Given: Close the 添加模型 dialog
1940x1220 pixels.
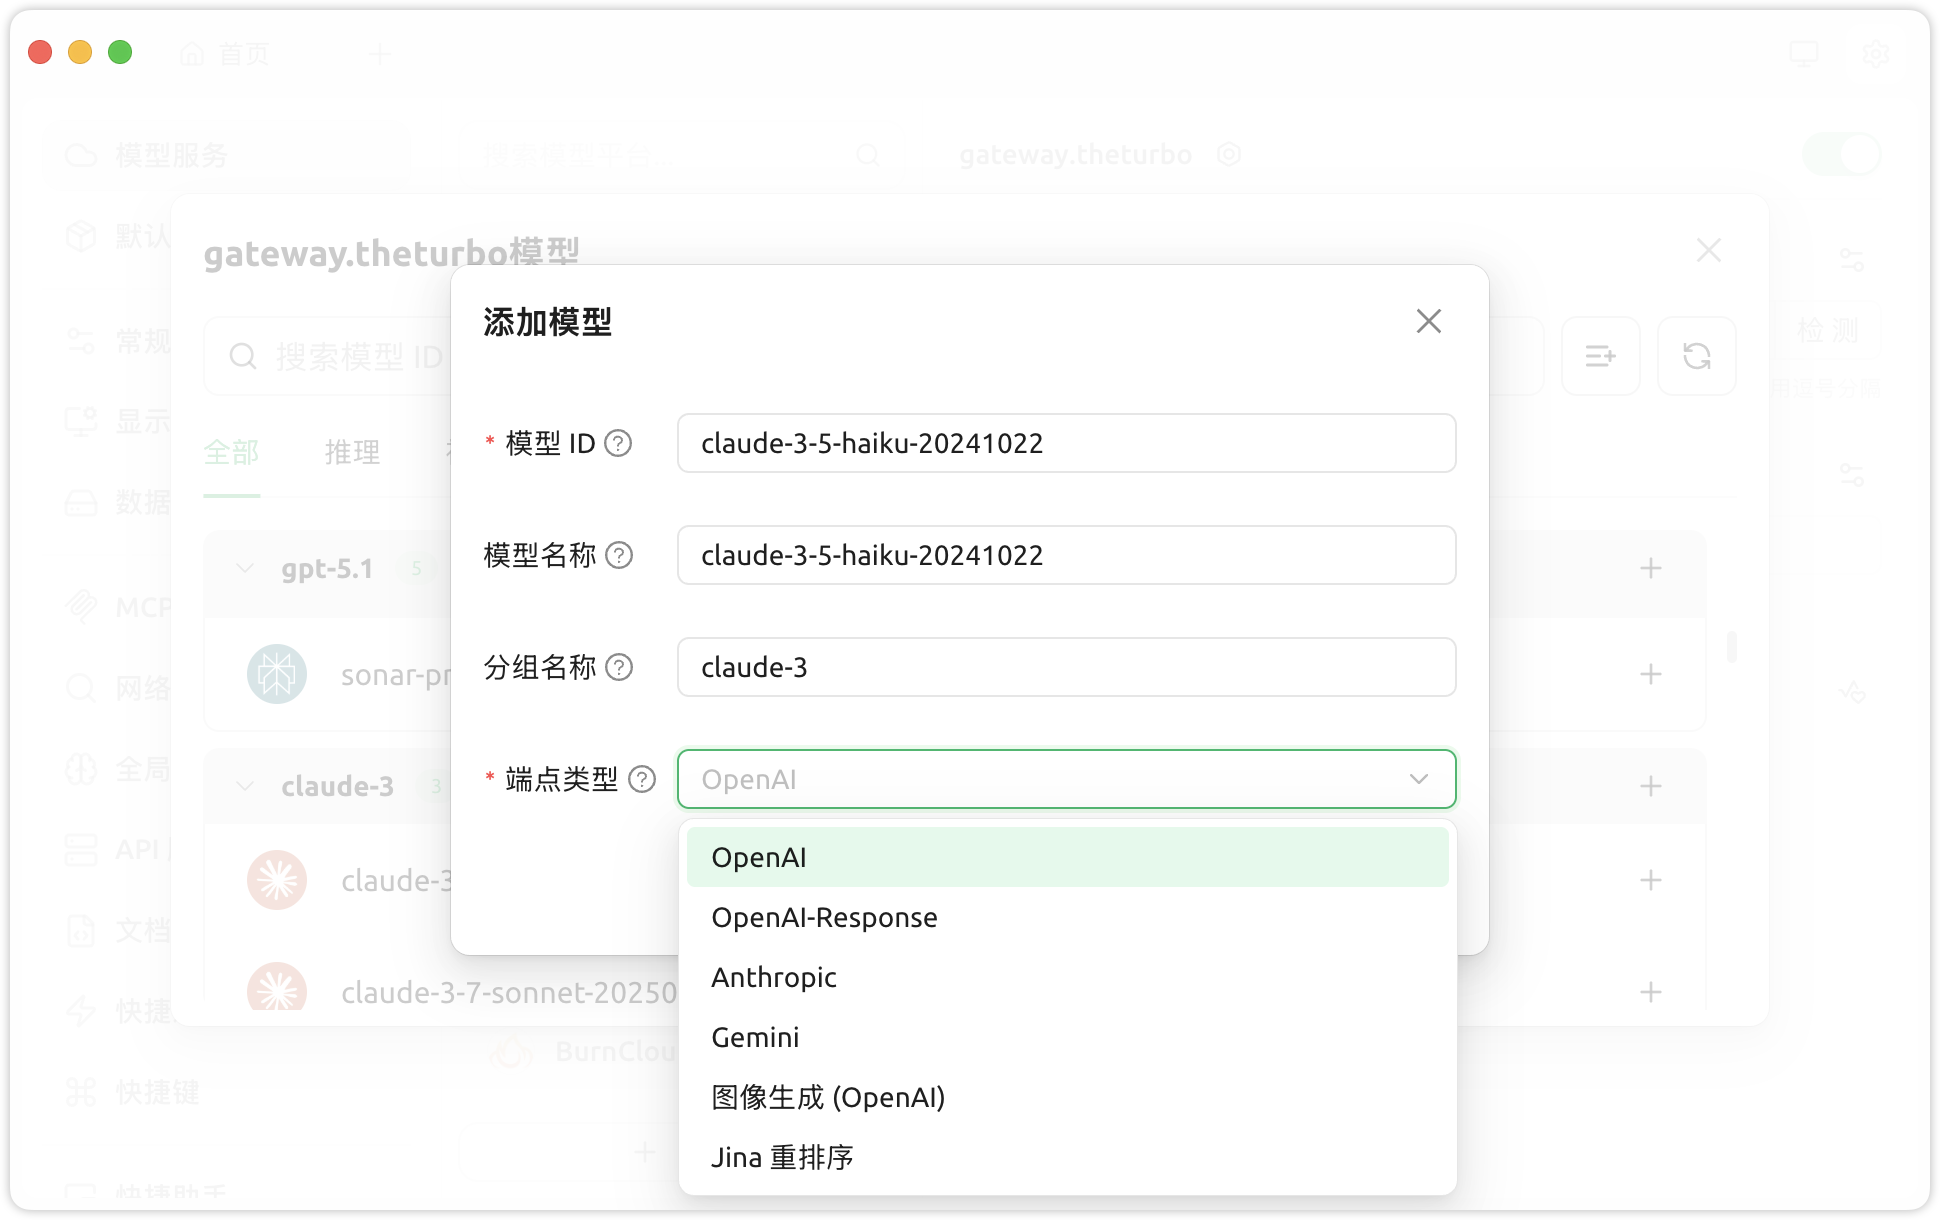Looking at the screenshot, I should 1428,321.
